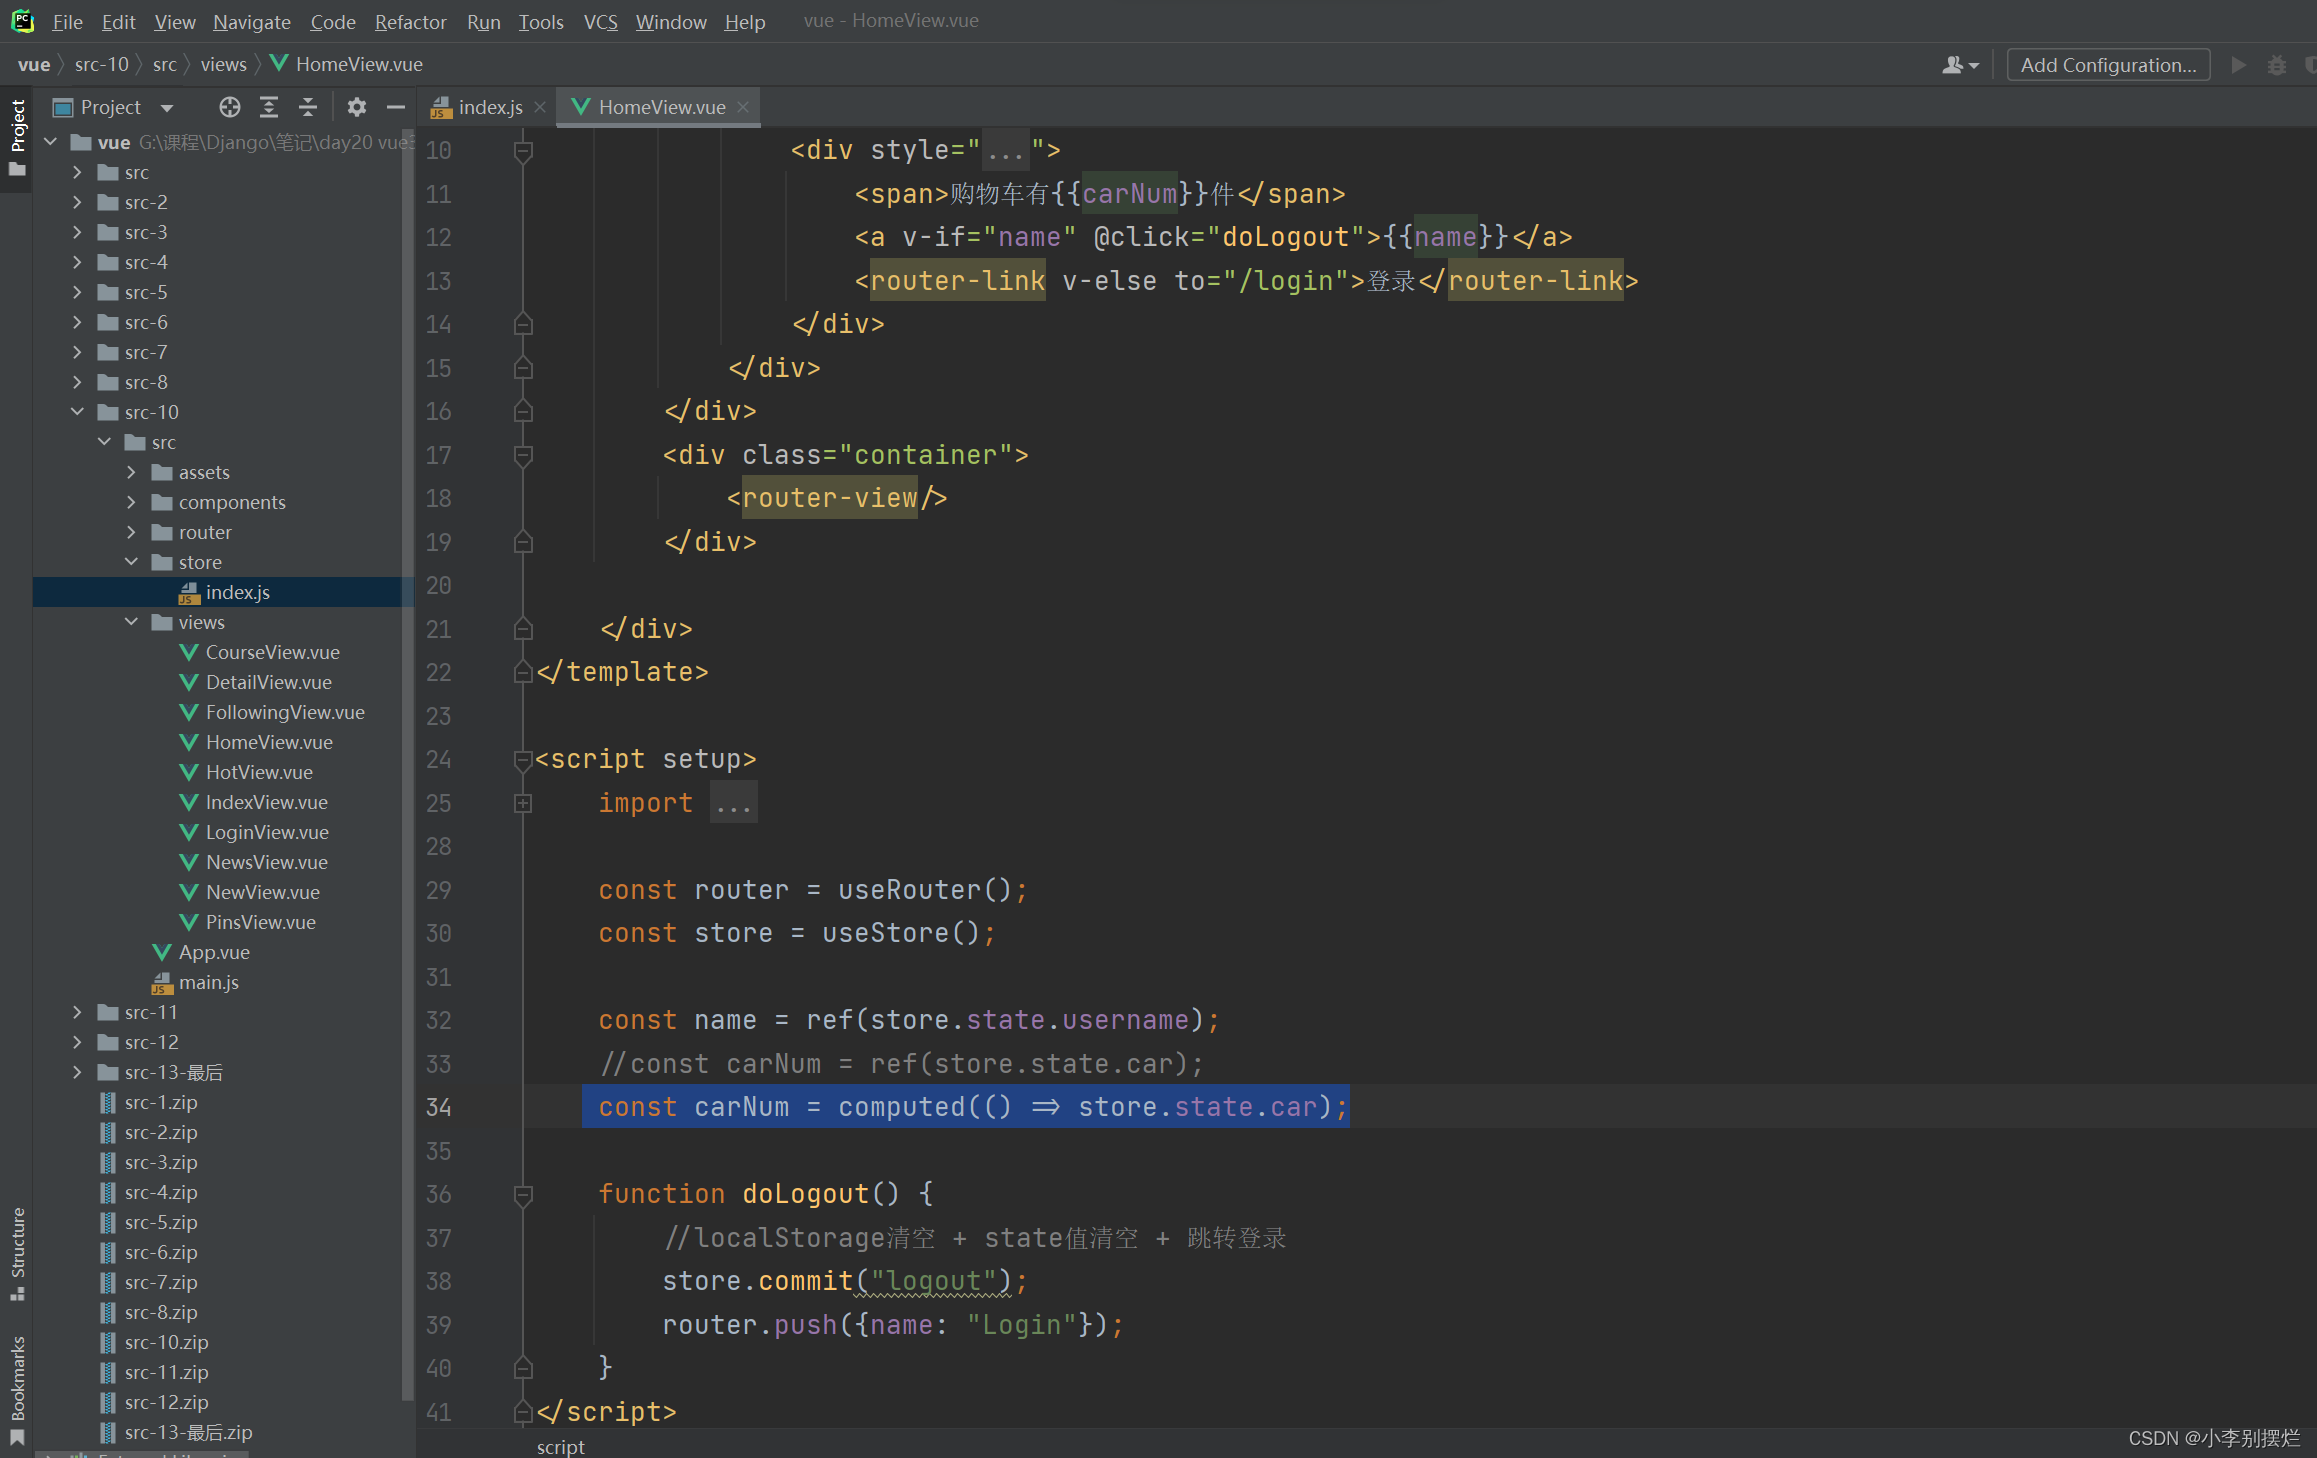Open the Tools menu
Screen dimensions: 2317x1458
[x=541, y=22]
